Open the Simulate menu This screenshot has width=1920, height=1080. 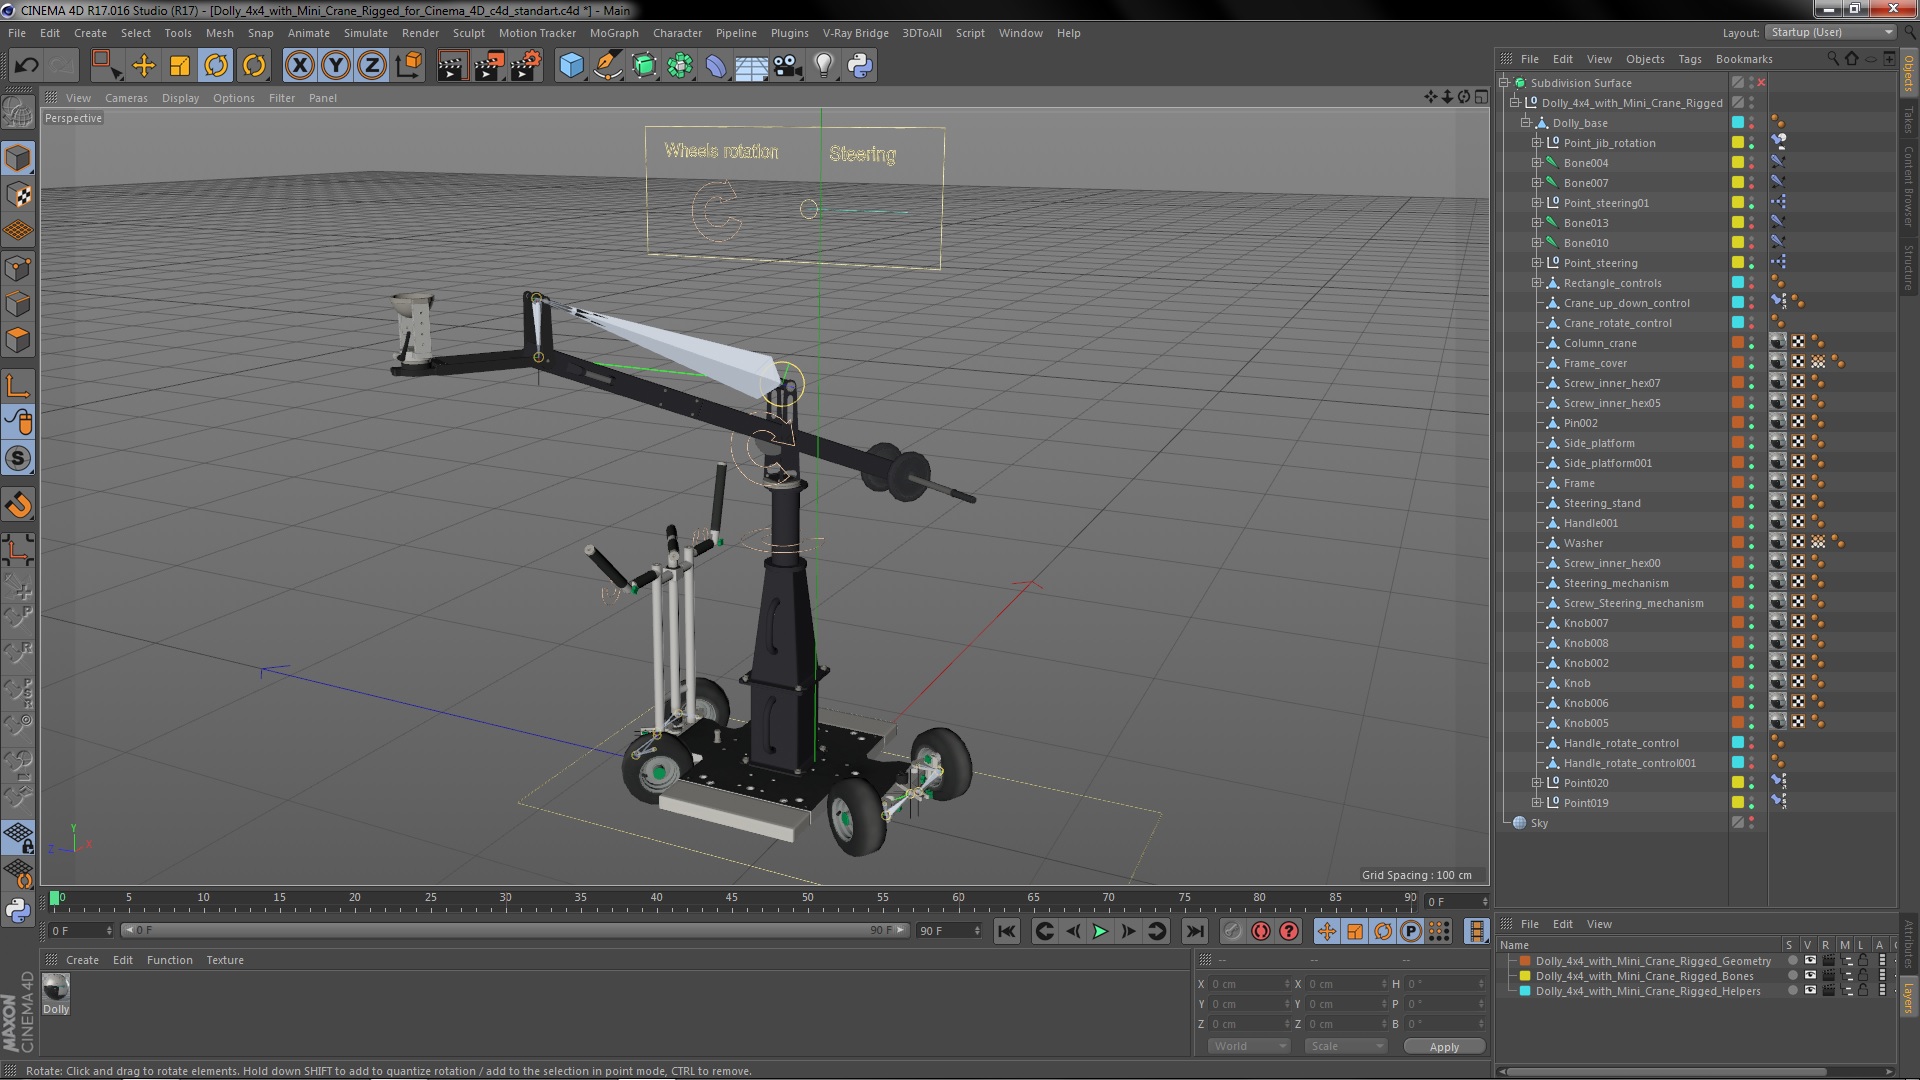367,33
